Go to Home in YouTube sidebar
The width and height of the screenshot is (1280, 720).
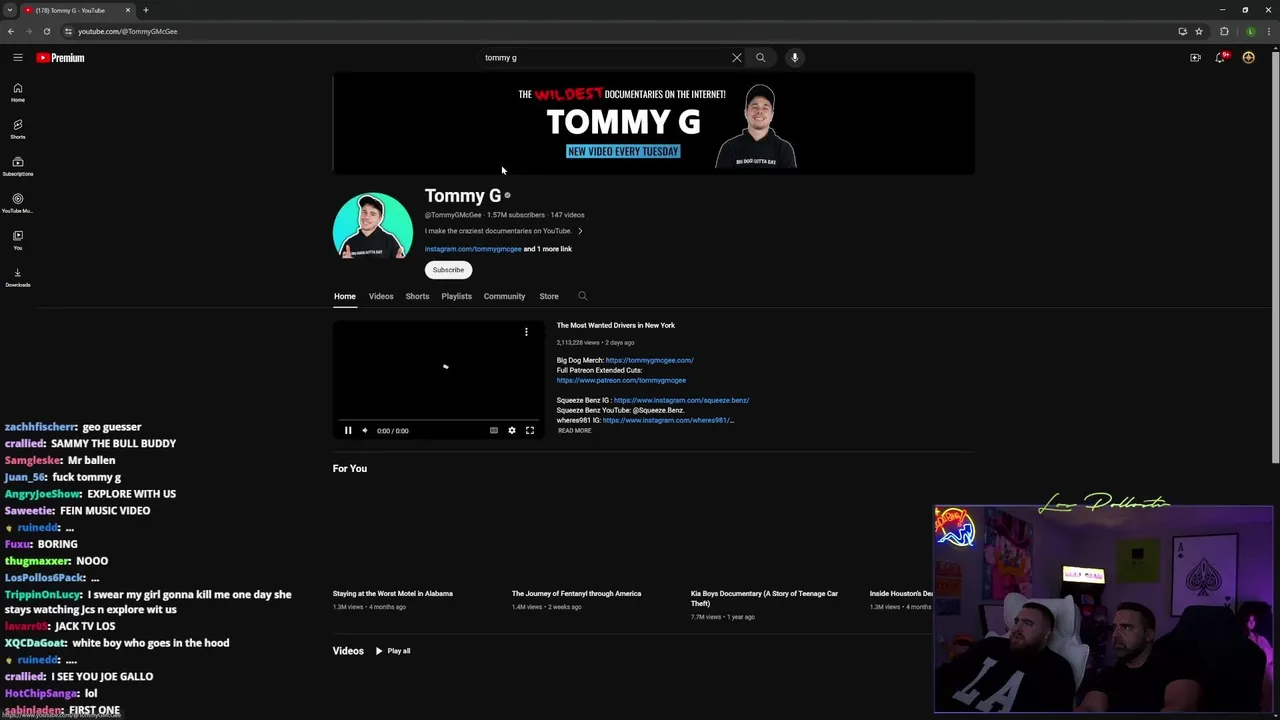(x=18, y=92)
